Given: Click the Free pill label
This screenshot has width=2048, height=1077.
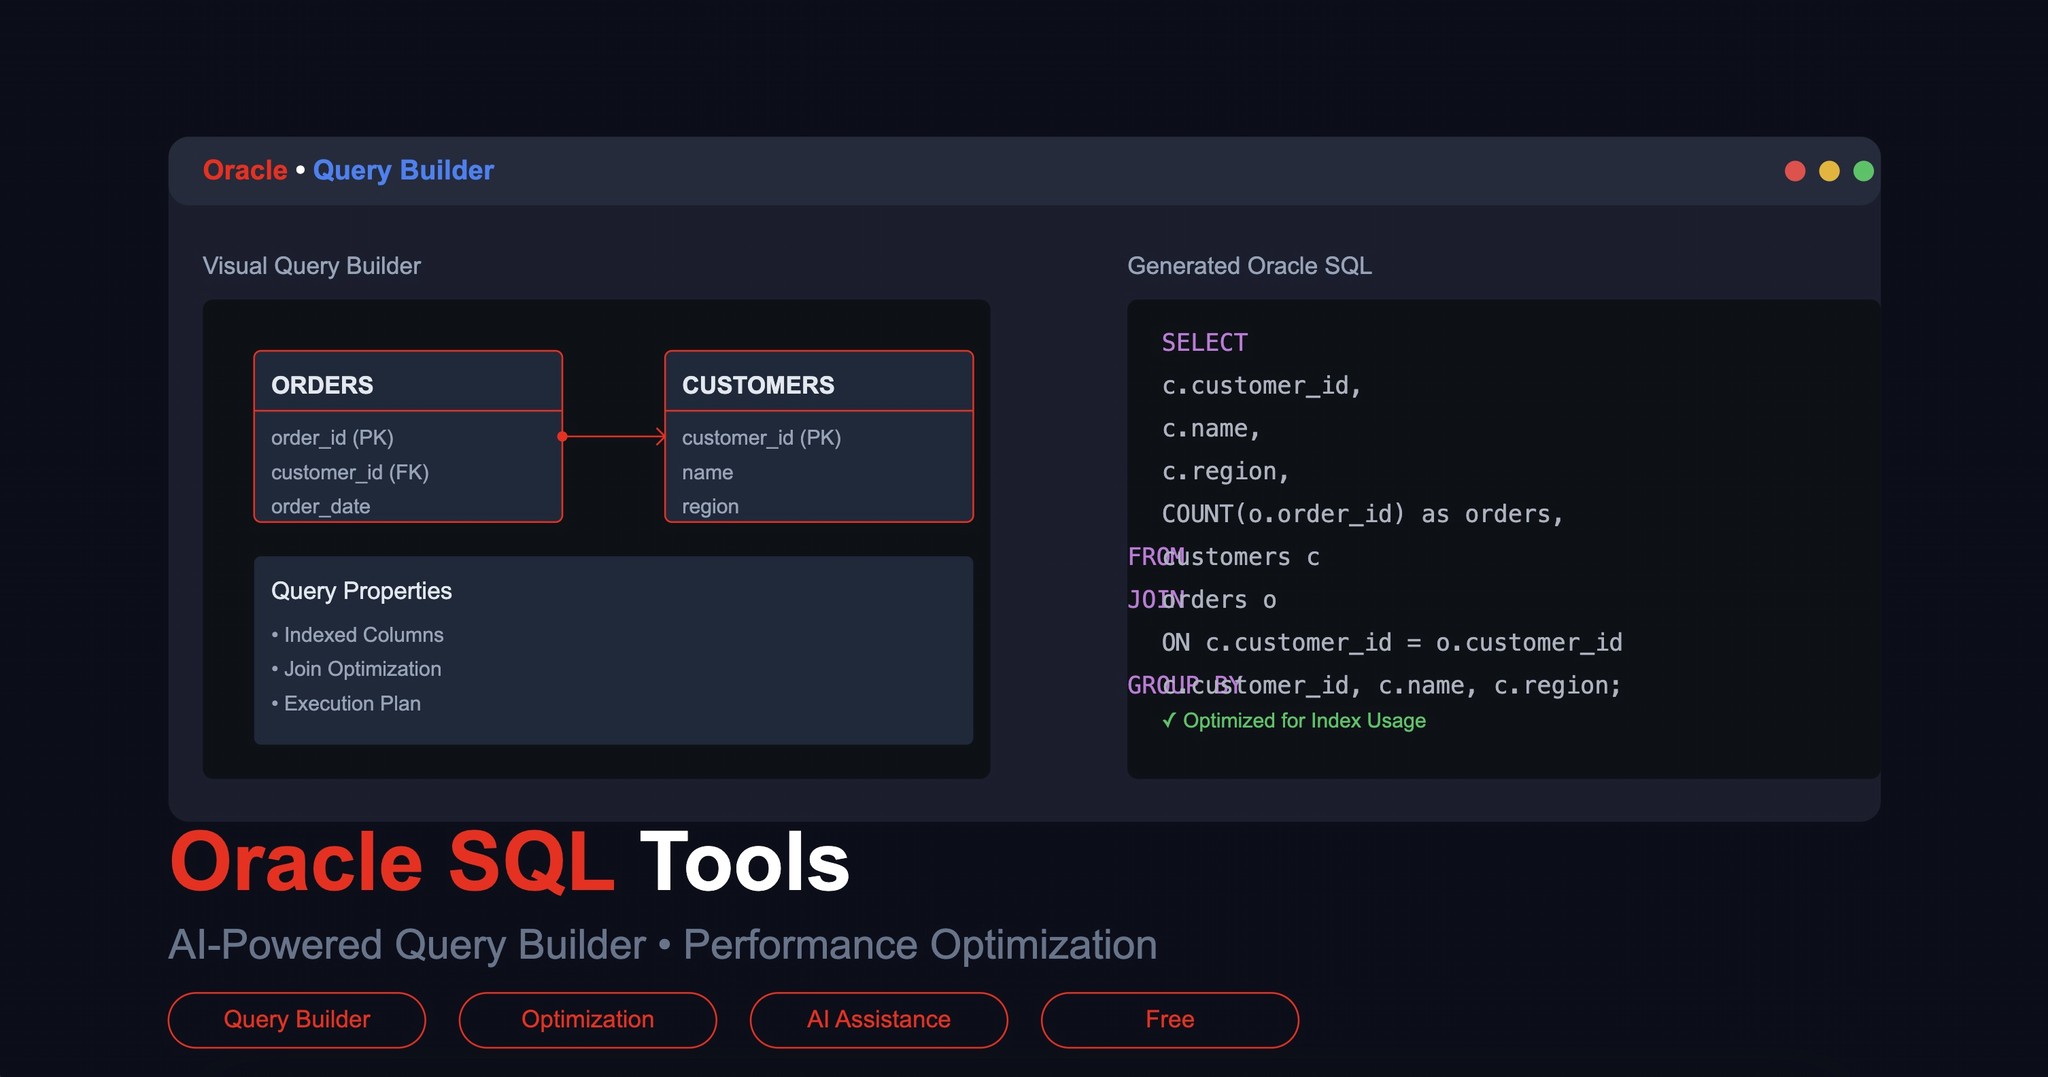Looking at the screenshot, I should pyautogui.click(x=1169, y=1019).
